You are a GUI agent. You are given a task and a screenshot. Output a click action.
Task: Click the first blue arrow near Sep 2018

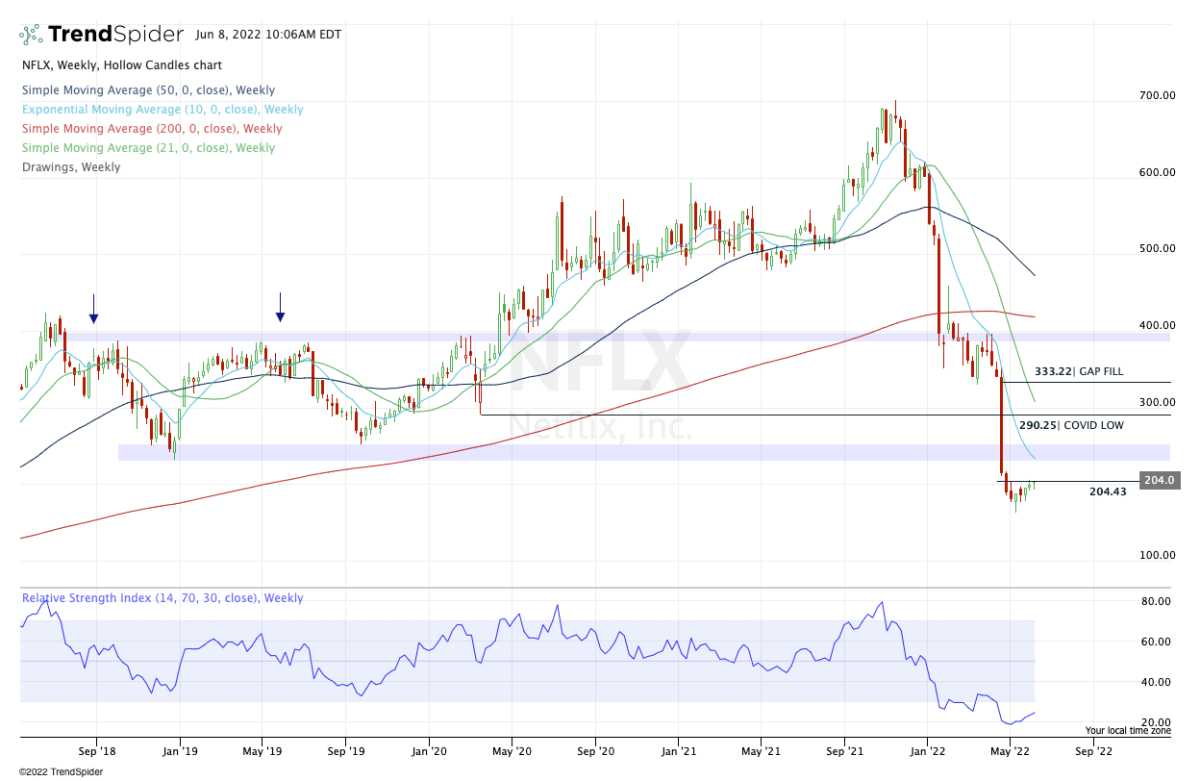coord(93,308)
